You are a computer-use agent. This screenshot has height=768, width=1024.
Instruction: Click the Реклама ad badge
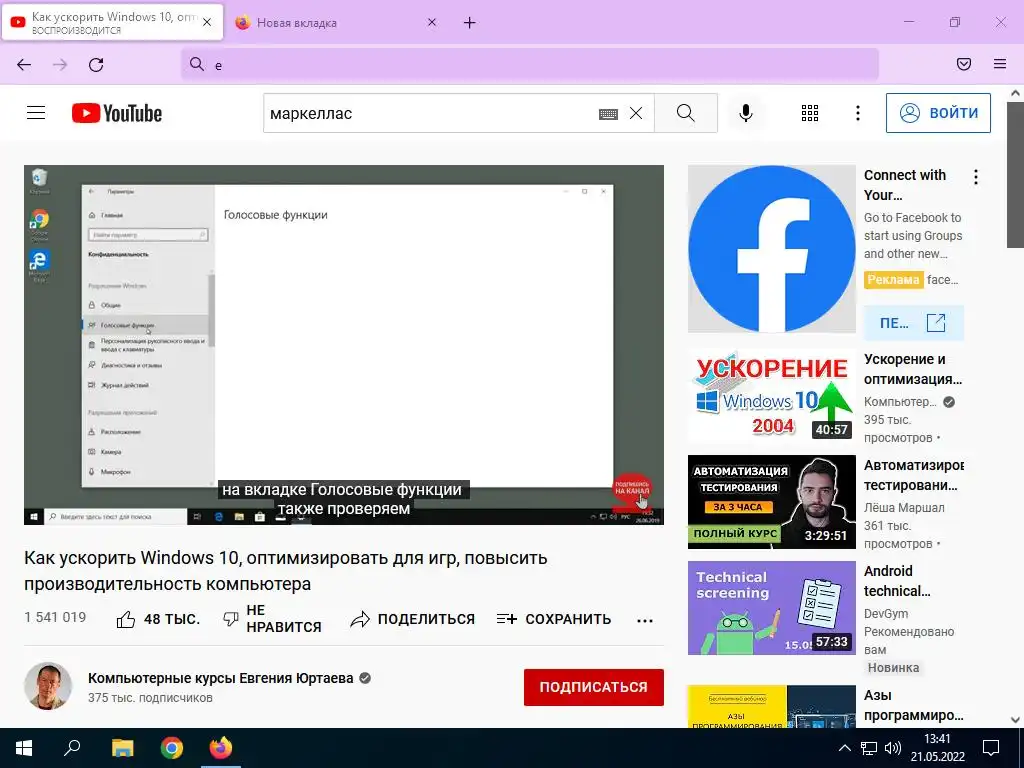point(893,280)
